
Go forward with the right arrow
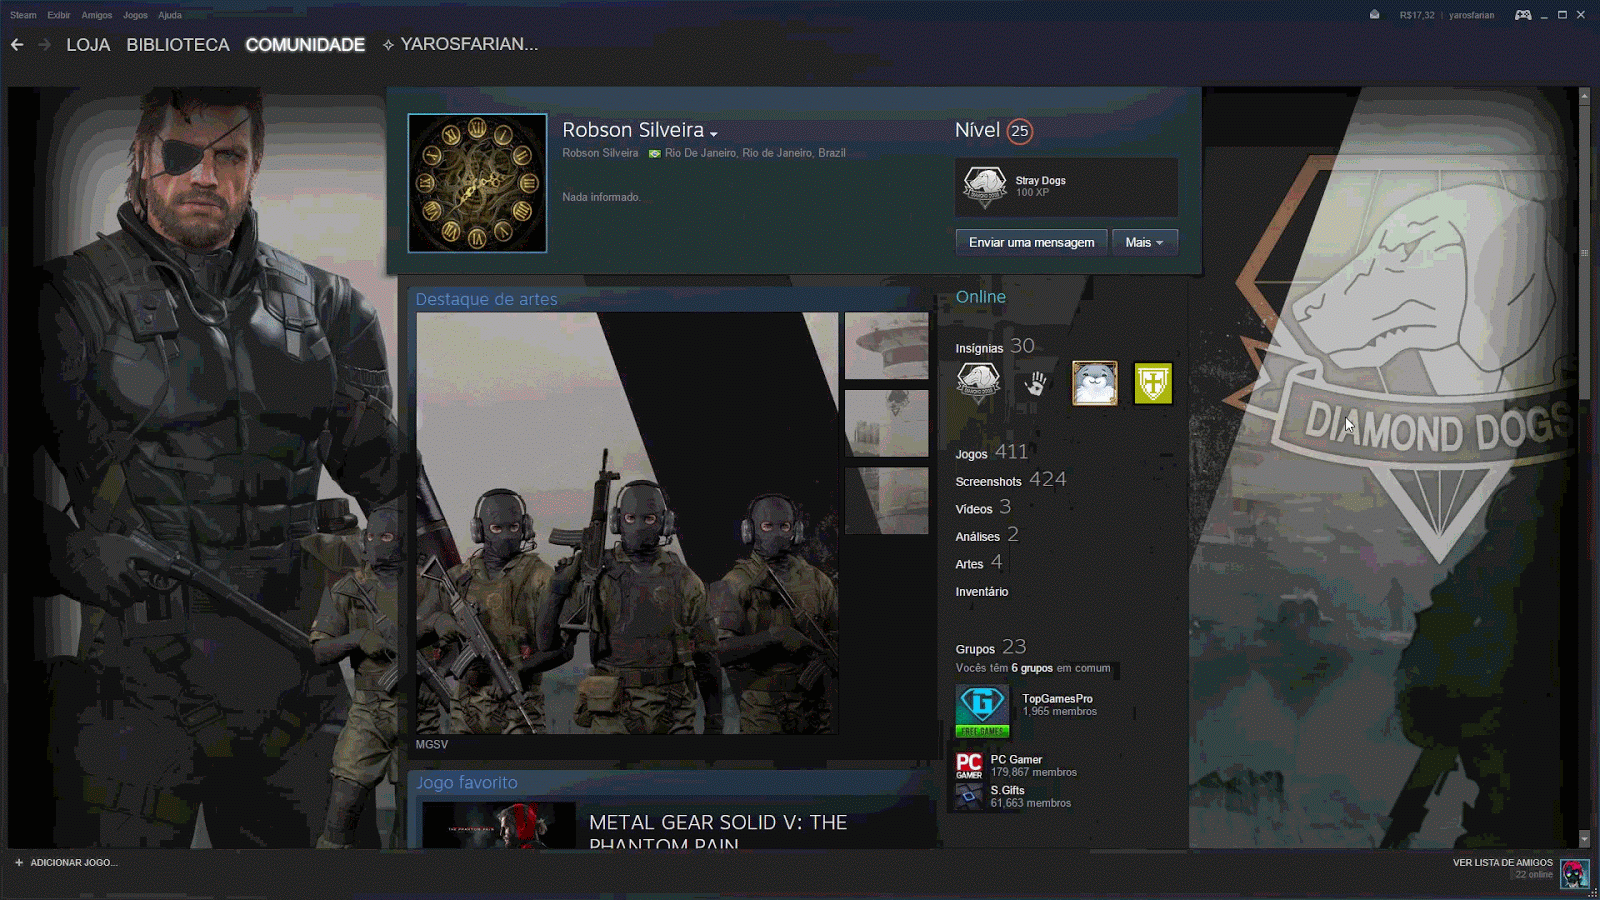[44, 45]
